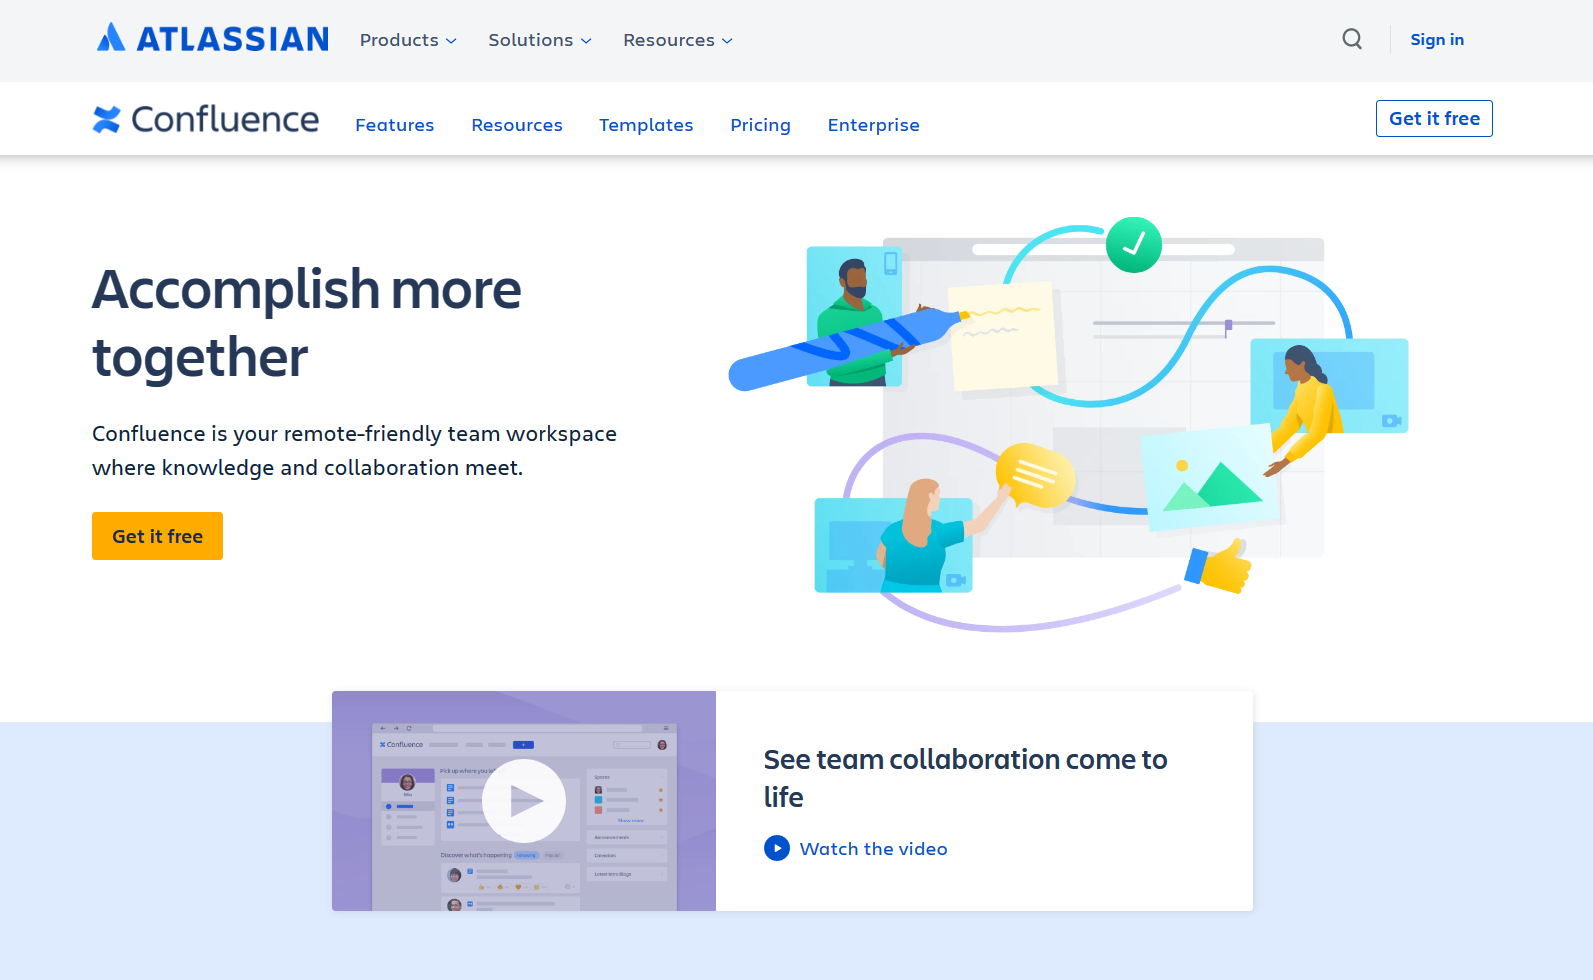The image size is (1593, 980).
Task: Play the video using the large play button
Action: [x=524, y=801]
